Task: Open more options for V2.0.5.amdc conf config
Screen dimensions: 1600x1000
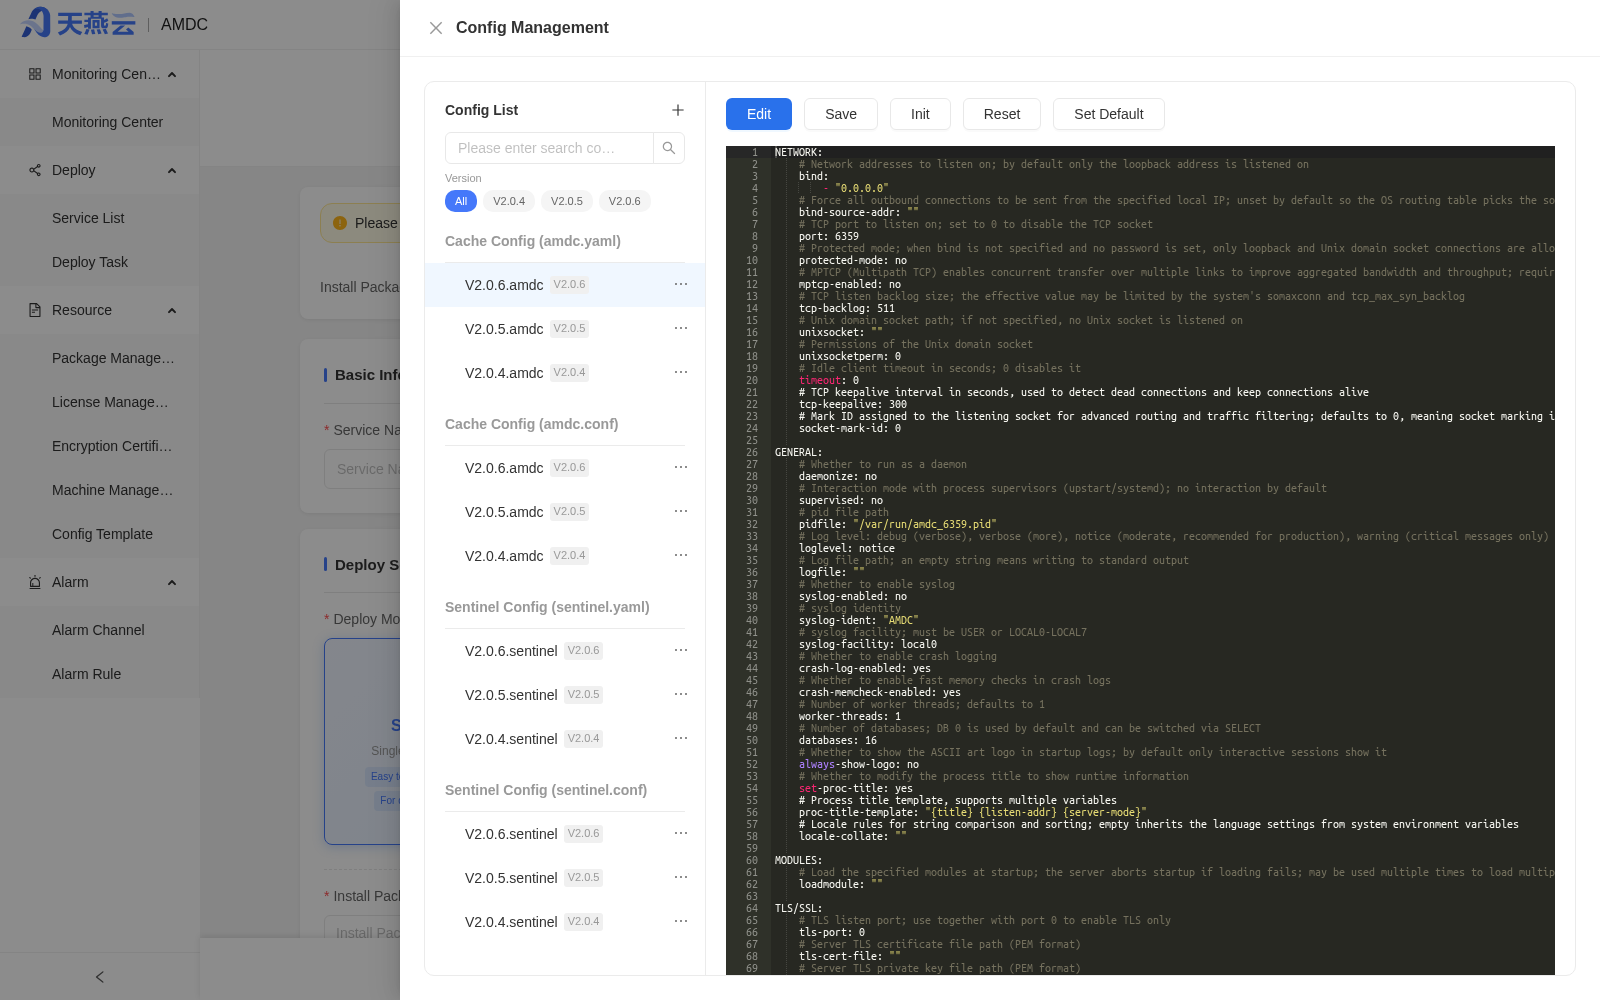Action: coord(681,511)
